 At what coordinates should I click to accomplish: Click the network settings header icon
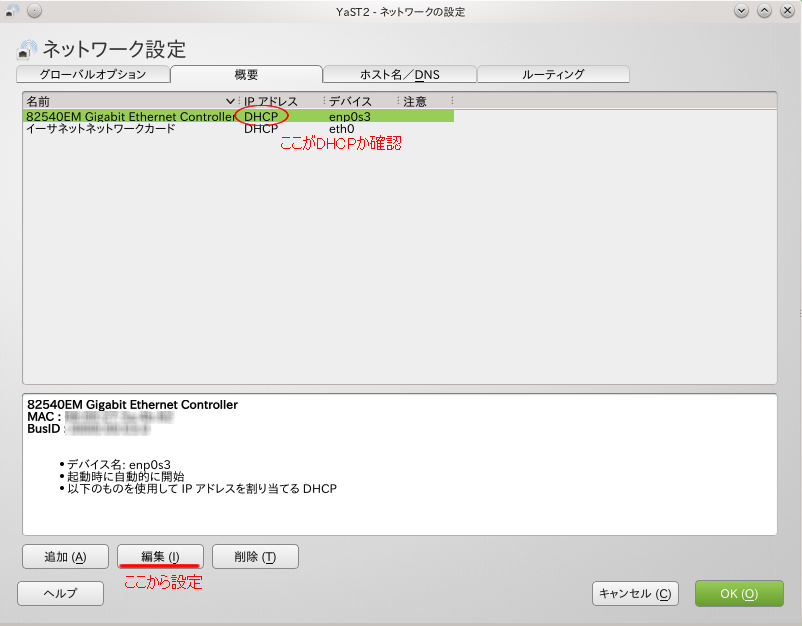tap(27, 50)
